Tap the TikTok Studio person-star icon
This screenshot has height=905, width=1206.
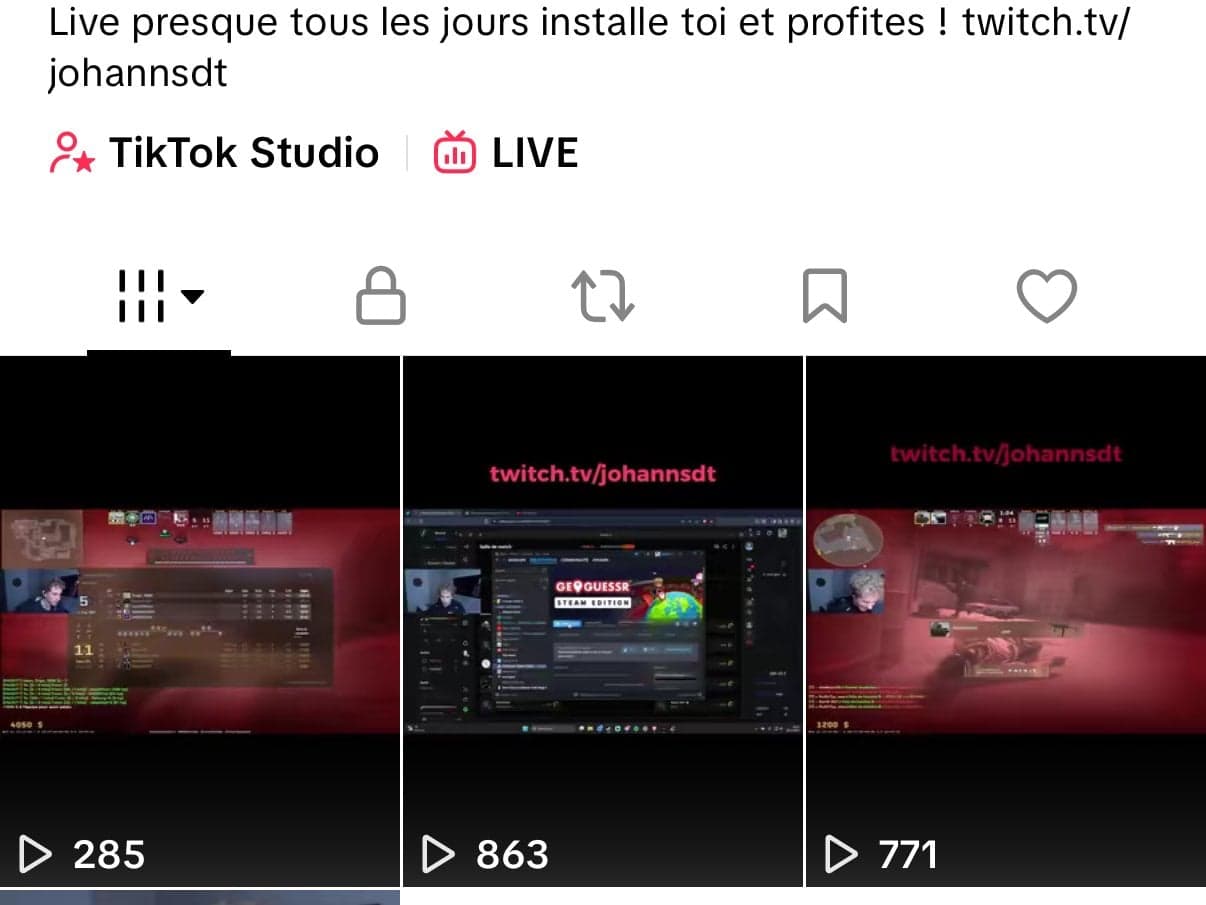tap(72, 153)
